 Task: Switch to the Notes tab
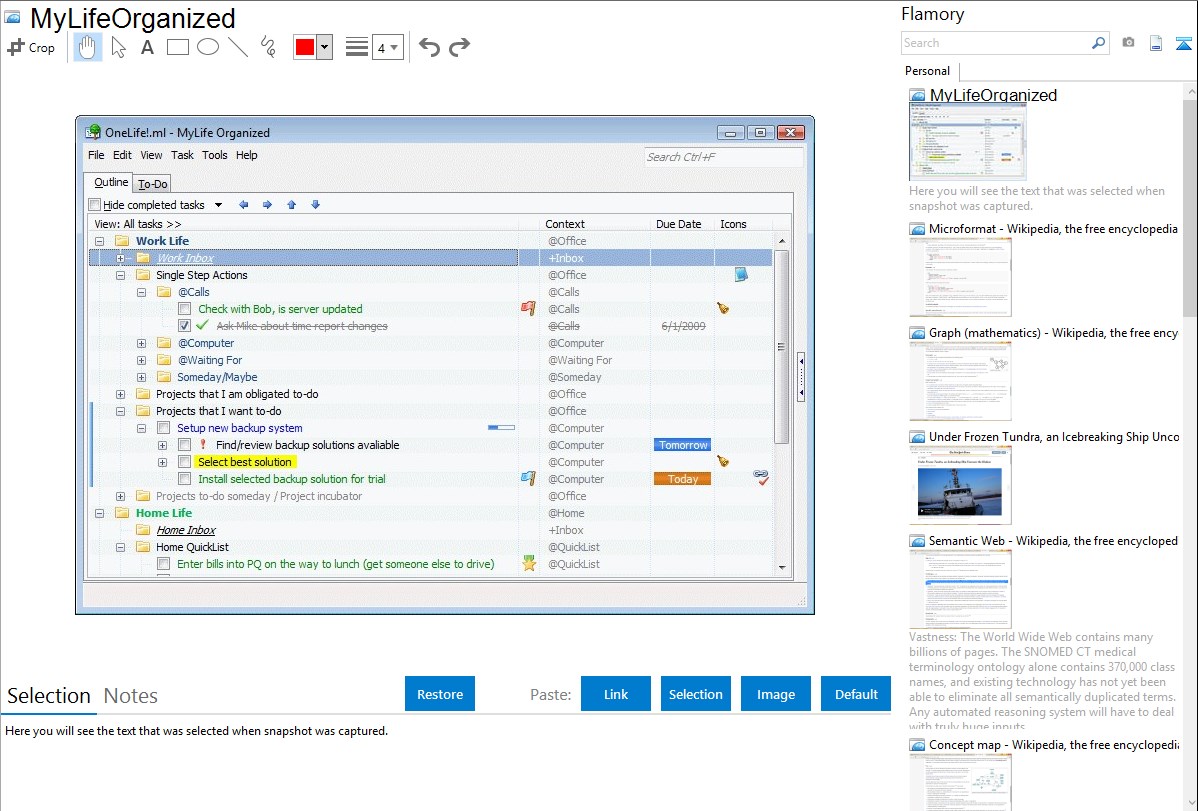131,696
